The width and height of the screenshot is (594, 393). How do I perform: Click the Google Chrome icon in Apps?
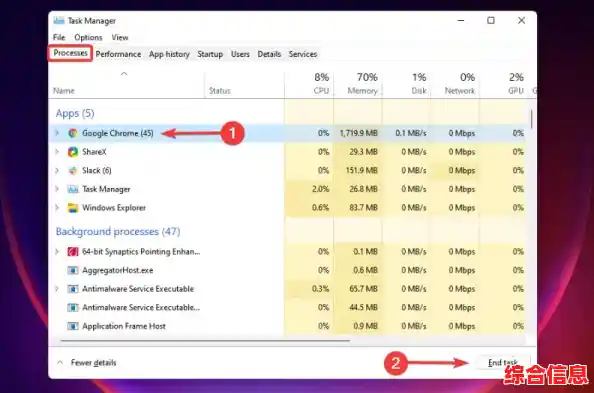73,133
